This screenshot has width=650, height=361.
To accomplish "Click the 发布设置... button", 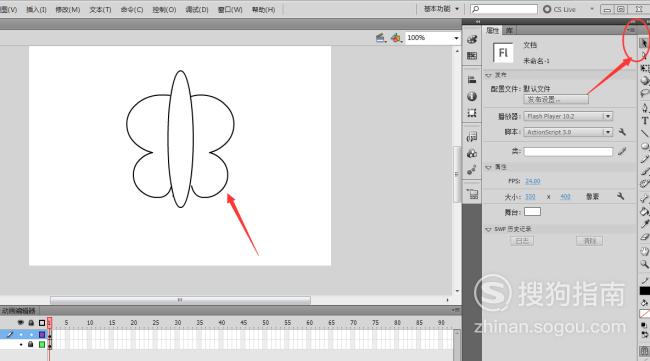I will tap(556, 99).
